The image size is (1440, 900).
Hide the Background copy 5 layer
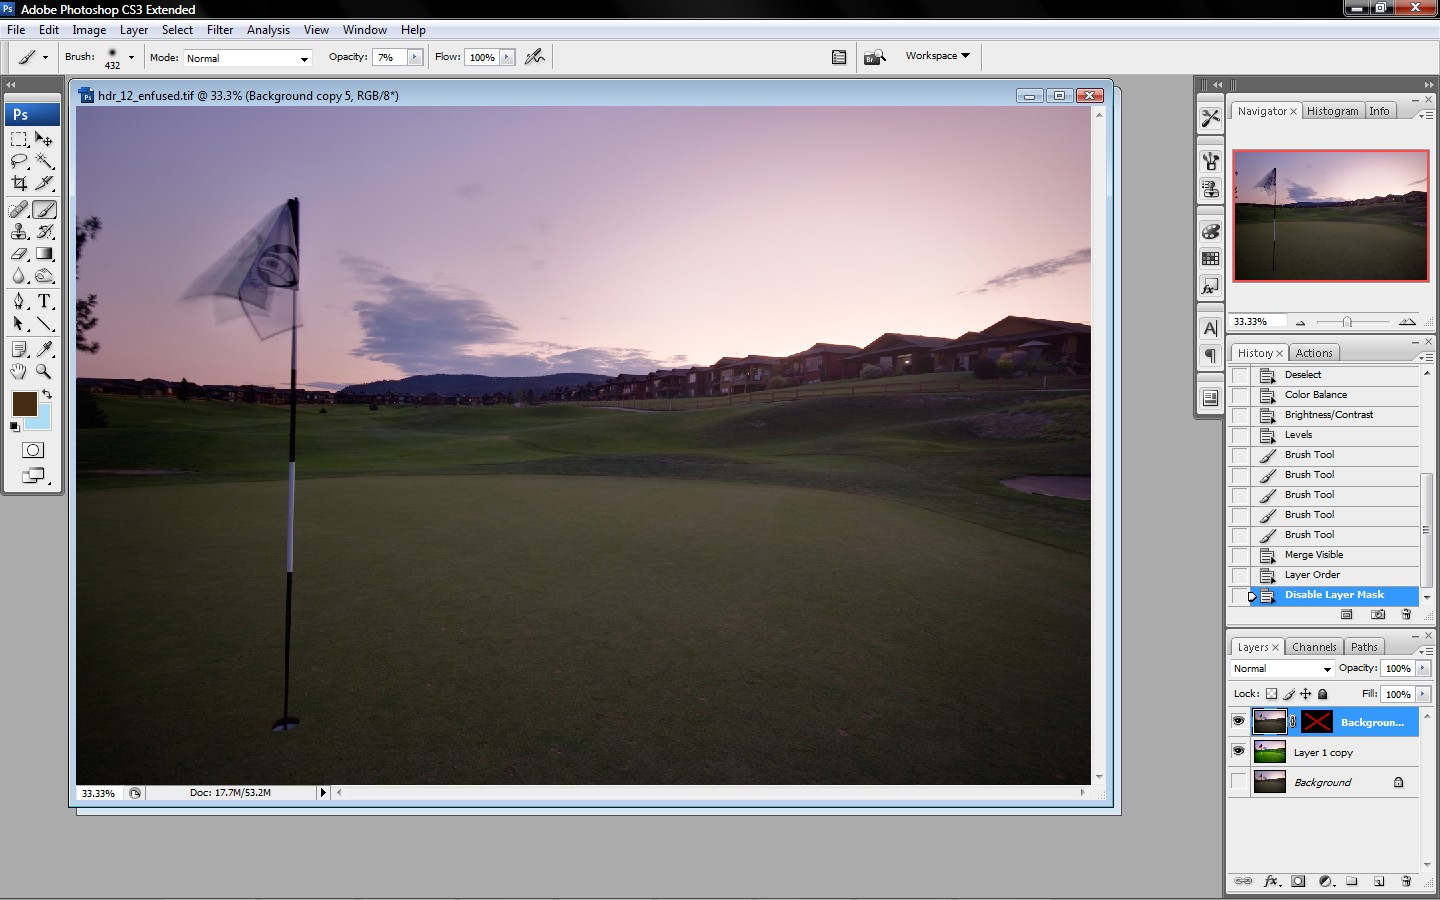[1239, 721]
